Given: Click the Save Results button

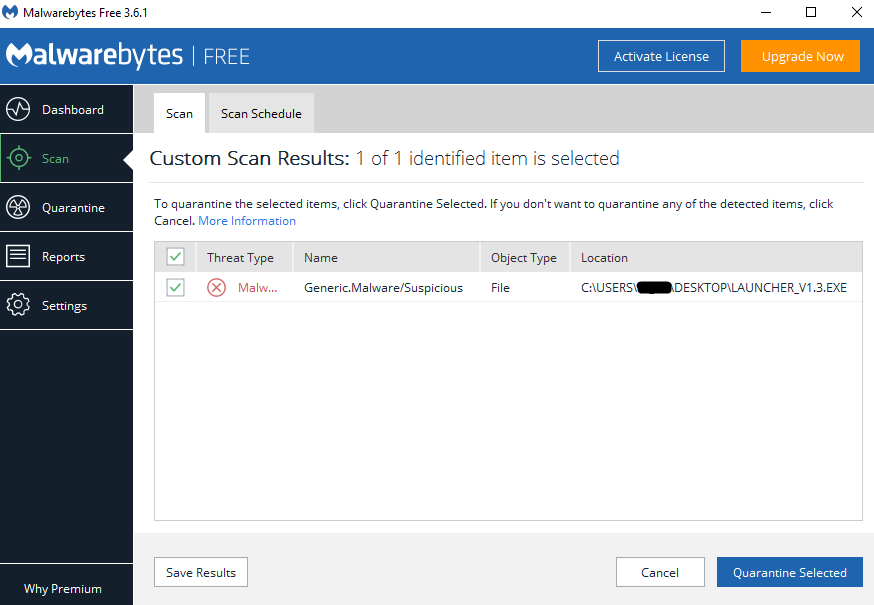Looking at the screenshot, I should pos(201,572).
